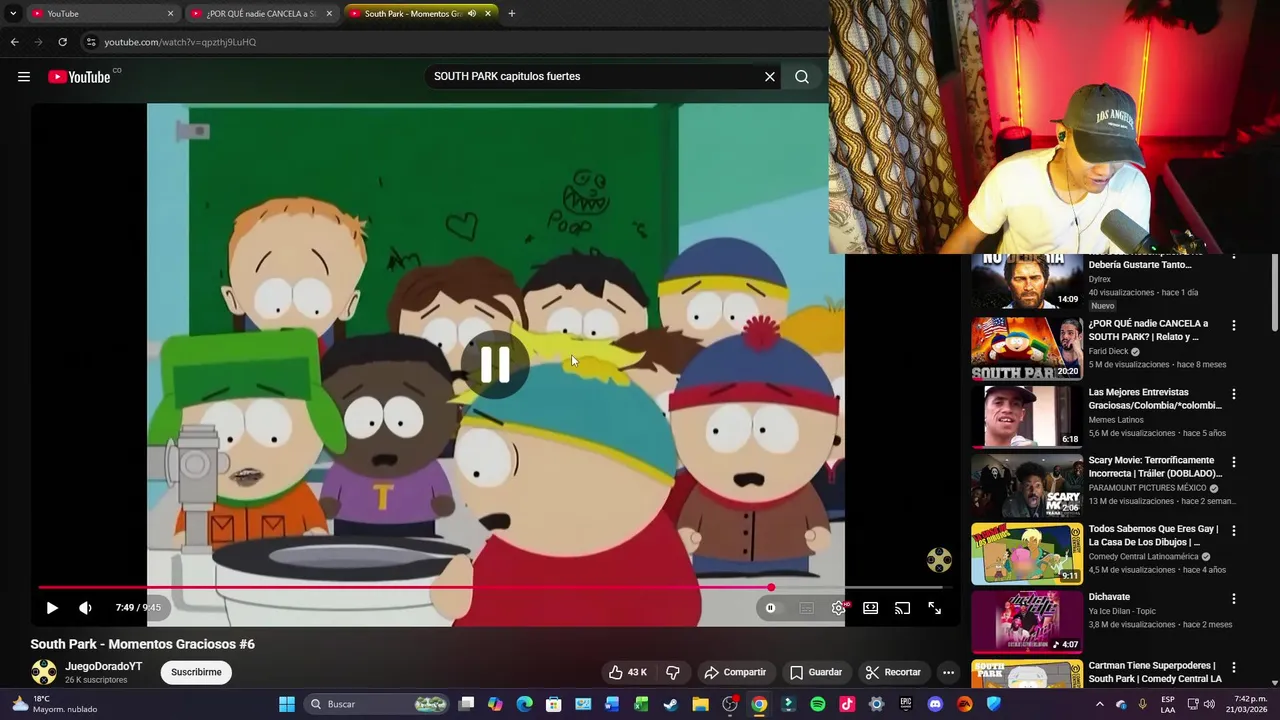Open Comedy Central Latinoamérica channel link

(1143, 557)
